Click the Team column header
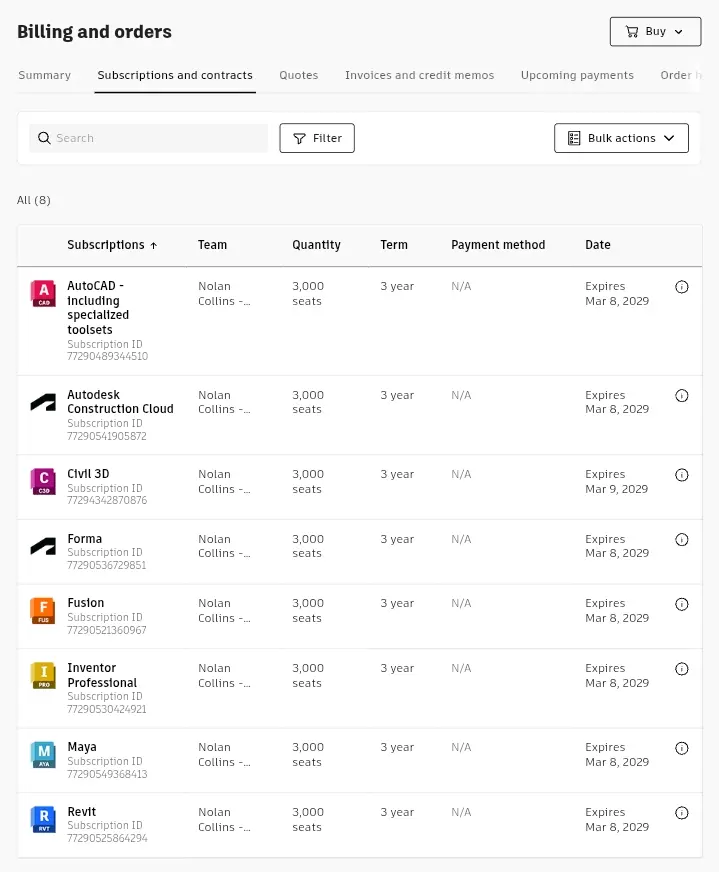This screenshot has height=872, width=719. point(212,245)
